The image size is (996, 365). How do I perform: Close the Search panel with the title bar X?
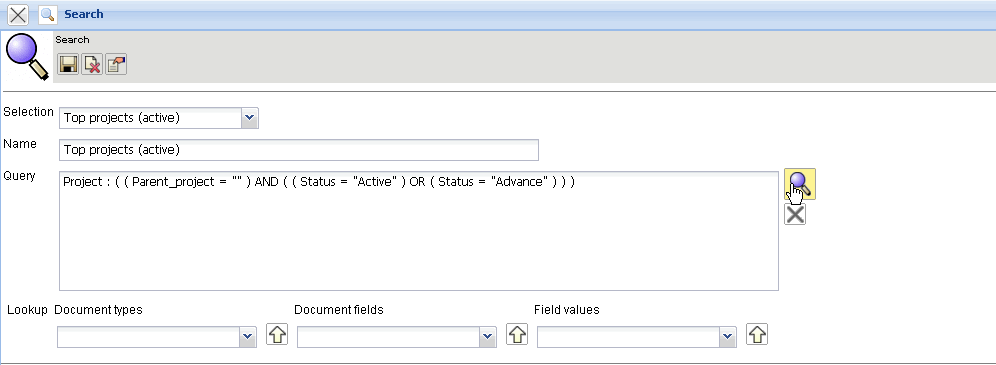tap(18, 14)
